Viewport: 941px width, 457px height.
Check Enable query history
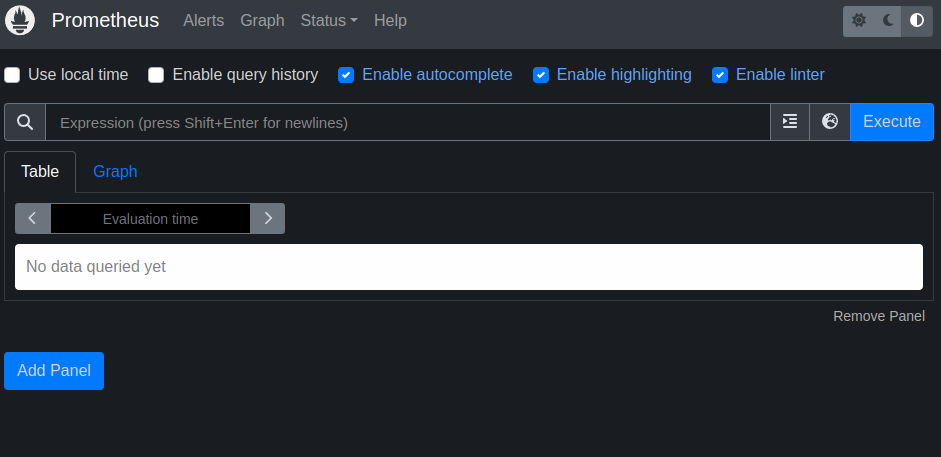156,75
